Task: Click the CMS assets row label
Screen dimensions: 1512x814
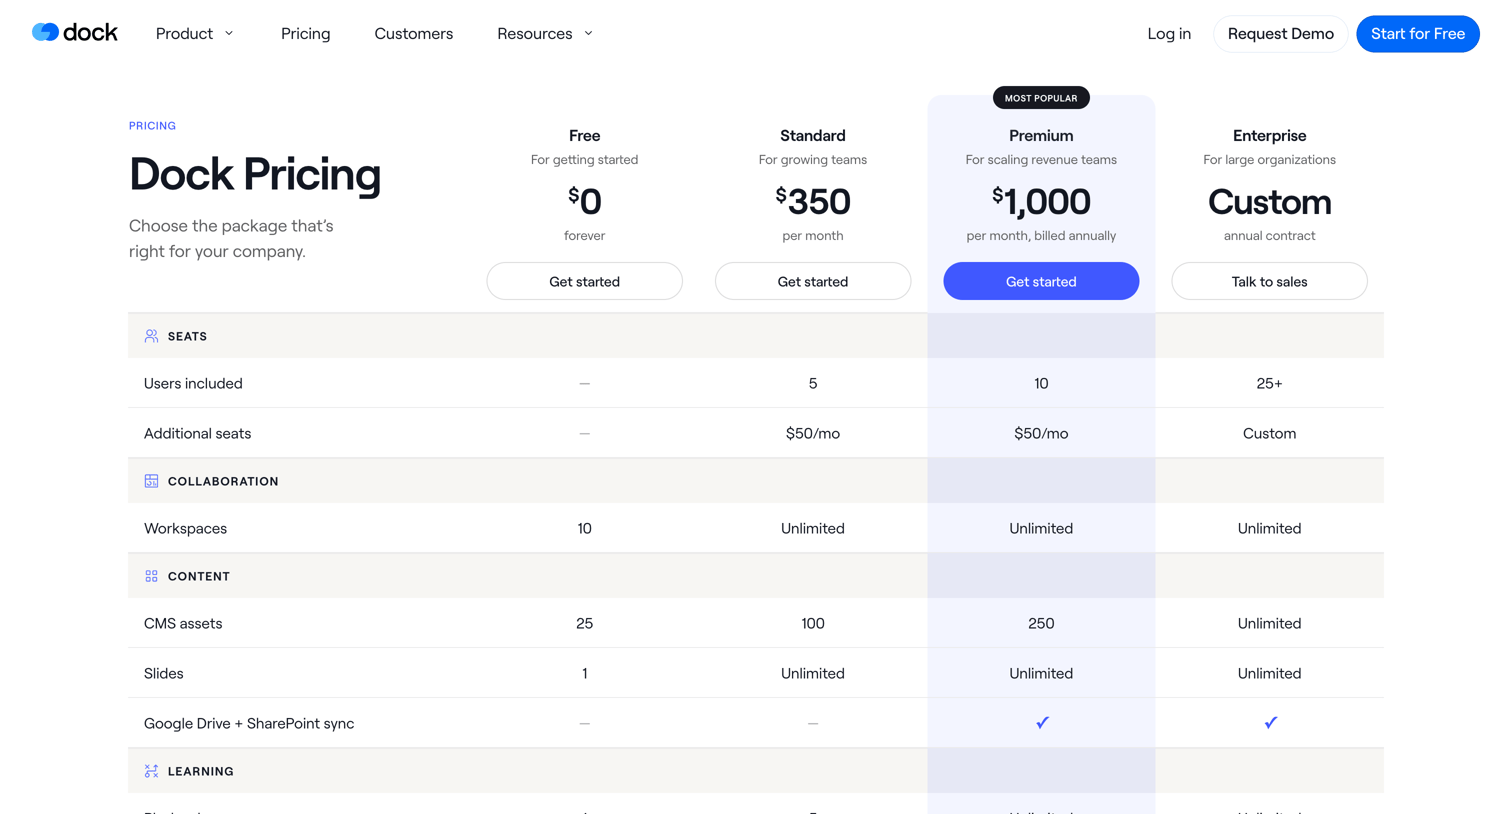Action: click(x=183, y=623)
